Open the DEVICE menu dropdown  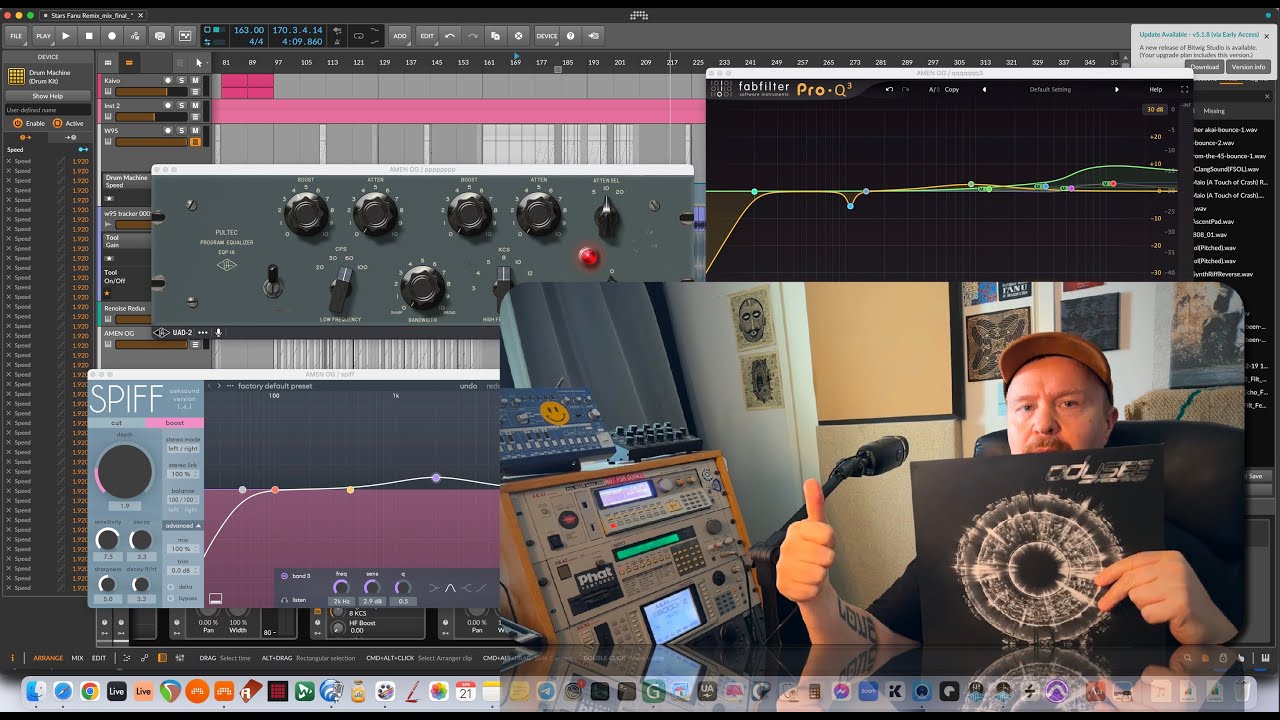[x=547, y=36]
